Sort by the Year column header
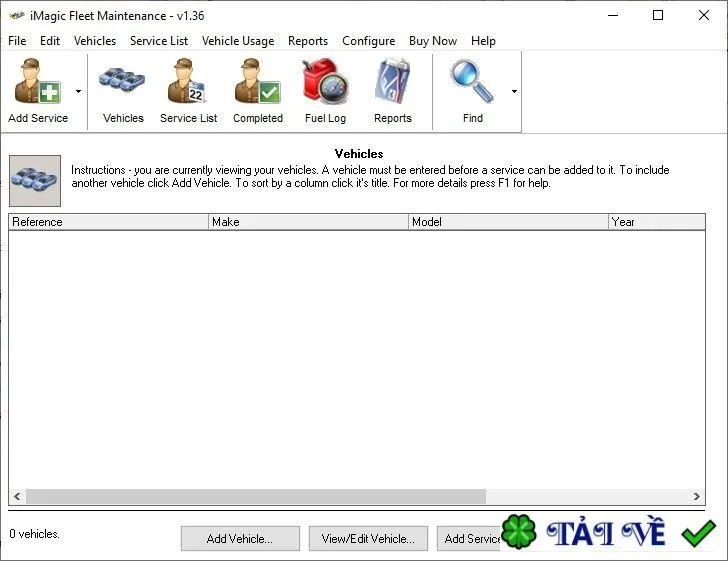This screenshot has height=561, width=728. tap(657, 222)
